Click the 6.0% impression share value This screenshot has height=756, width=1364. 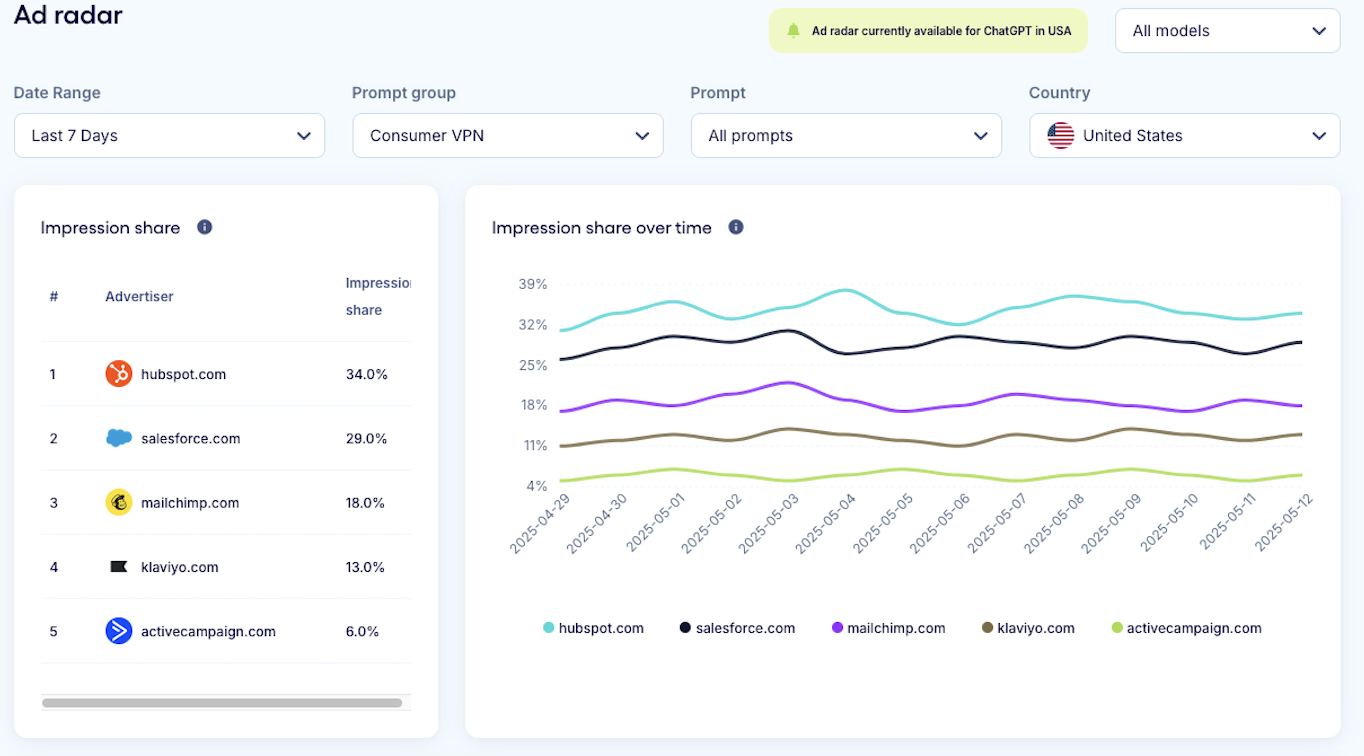click(362, 631)
